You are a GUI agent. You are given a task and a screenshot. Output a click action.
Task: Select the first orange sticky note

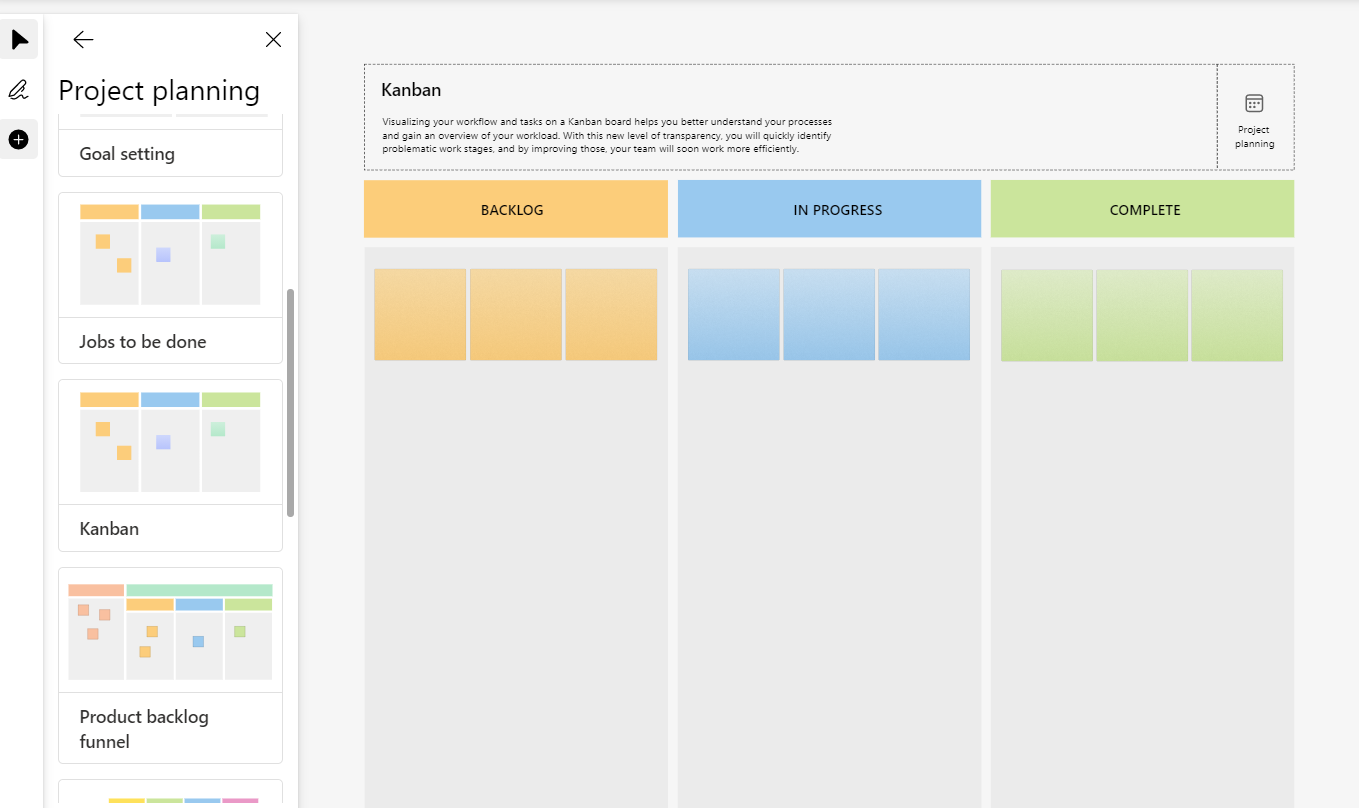(420, 314)
